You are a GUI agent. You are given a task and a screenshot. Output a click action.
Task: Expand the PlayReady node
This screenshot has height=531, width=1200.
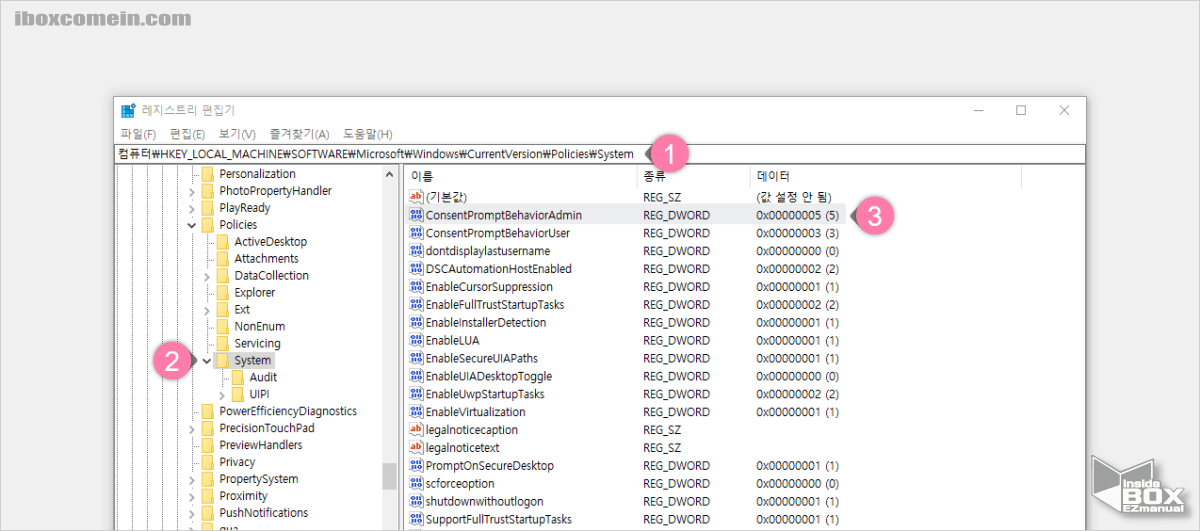pyautogui.click(x=192, y=208)
